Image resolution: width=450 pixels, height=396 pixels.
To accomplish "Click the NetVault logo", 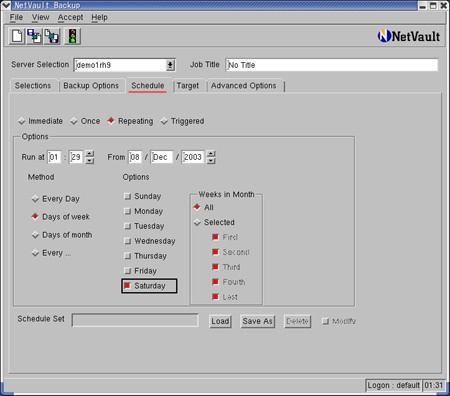I will [409, 36].
